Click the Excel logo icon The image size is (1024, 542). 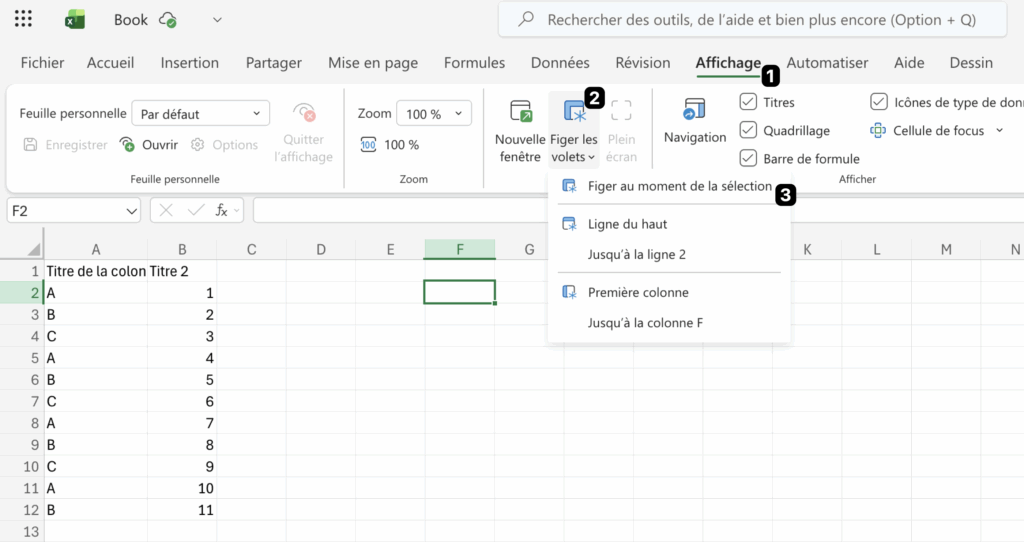[x=75, y=19]
